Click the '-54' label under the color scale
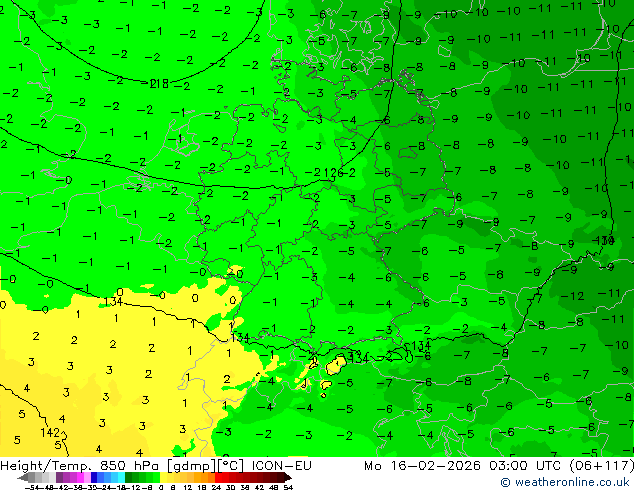This screenshot has width=634, height=490. (x=32, y=487)
